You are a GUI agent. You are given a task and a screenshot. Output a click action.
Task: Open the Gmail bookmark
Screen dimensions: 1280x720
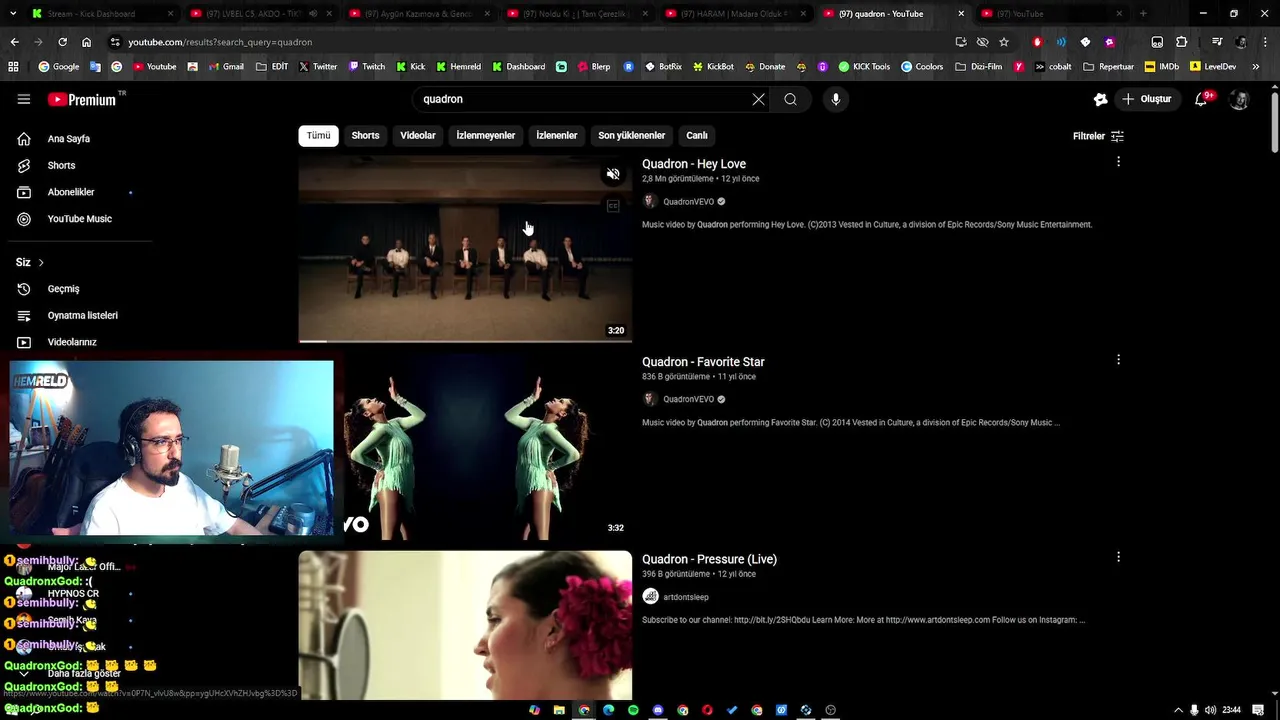pyautogui.click(x=225, y=67)
